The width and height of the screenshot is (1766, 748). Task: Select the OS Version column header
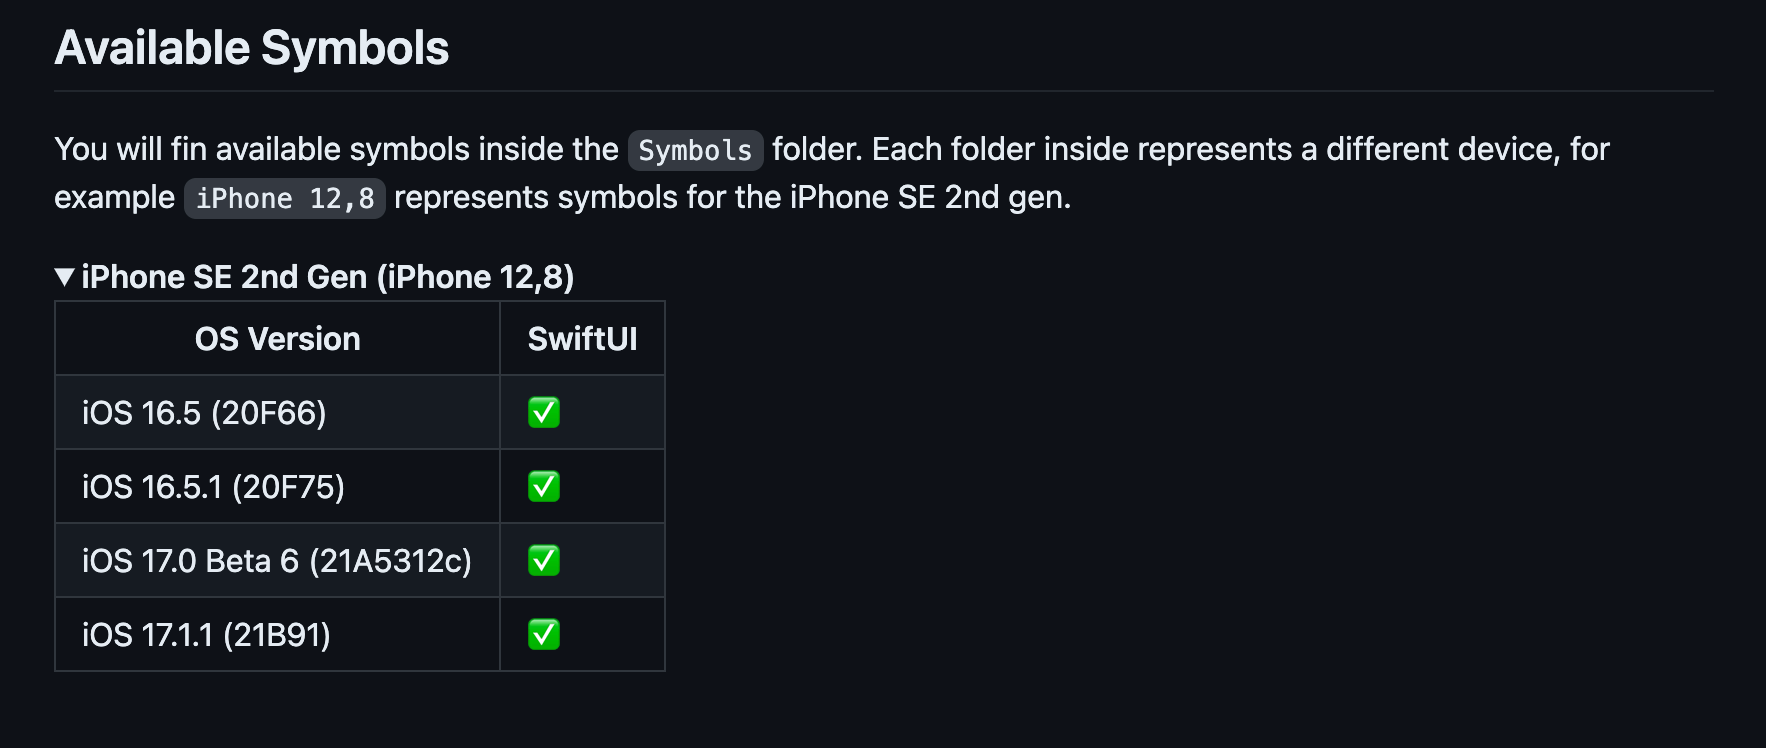pyautogui.click(x=277, y=339)
